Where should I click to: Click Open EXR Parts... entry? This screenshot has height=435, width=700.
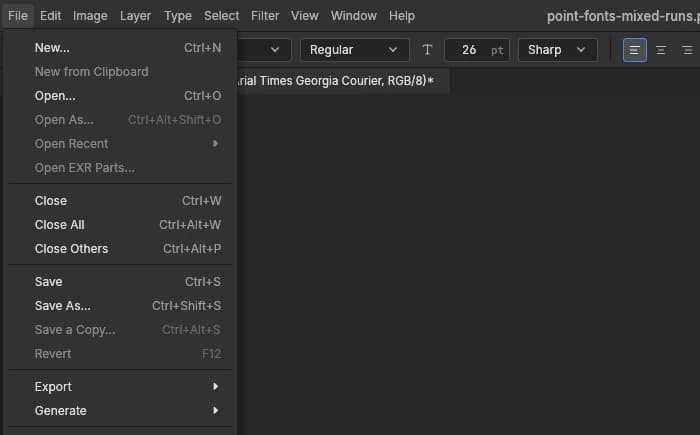pyautogui.click(x=120, y=168)
